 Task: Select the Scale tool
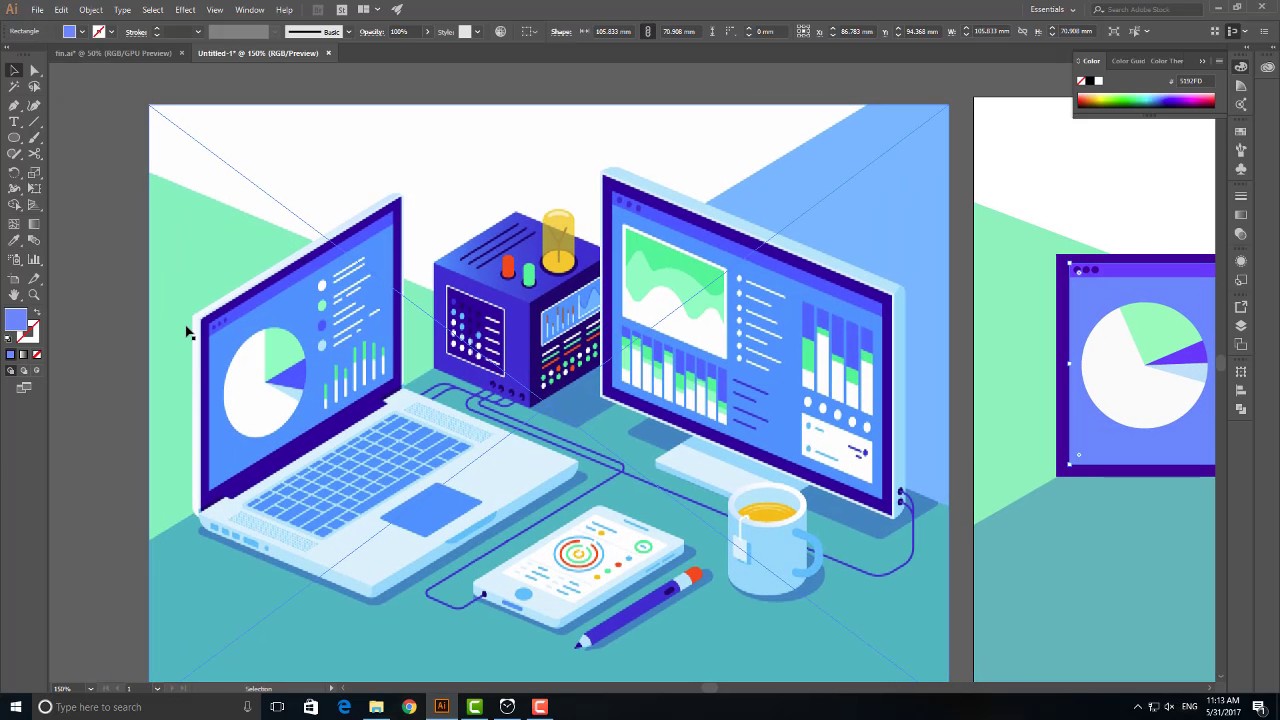(34, 172)
